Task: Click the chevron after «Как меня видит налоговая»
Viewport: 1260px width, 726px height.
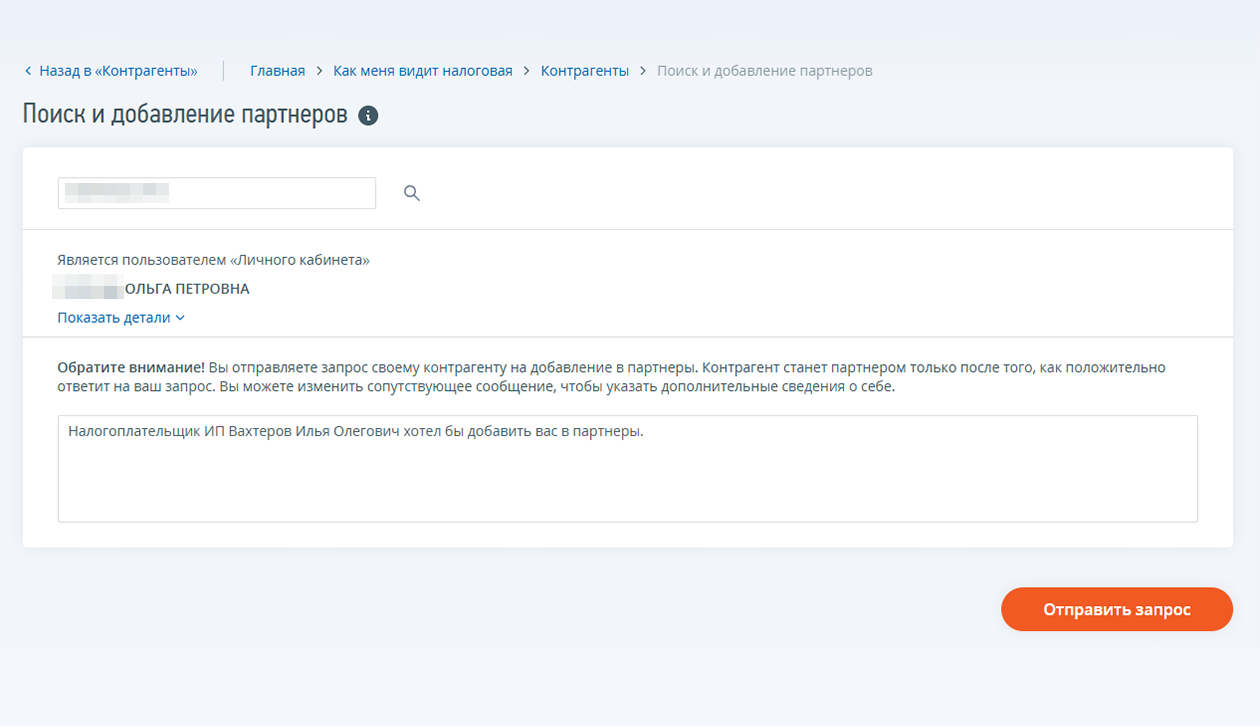Action: 527,71
